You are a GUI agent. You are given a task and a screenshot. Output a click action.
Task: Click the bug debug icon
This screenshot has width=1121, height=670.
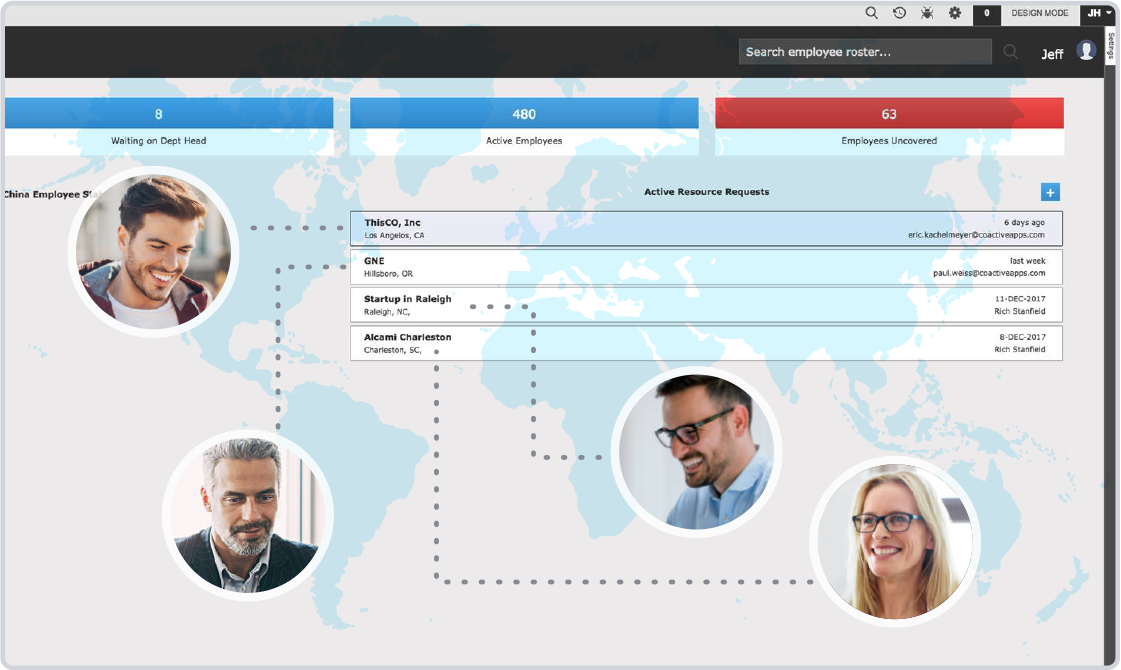927,13
